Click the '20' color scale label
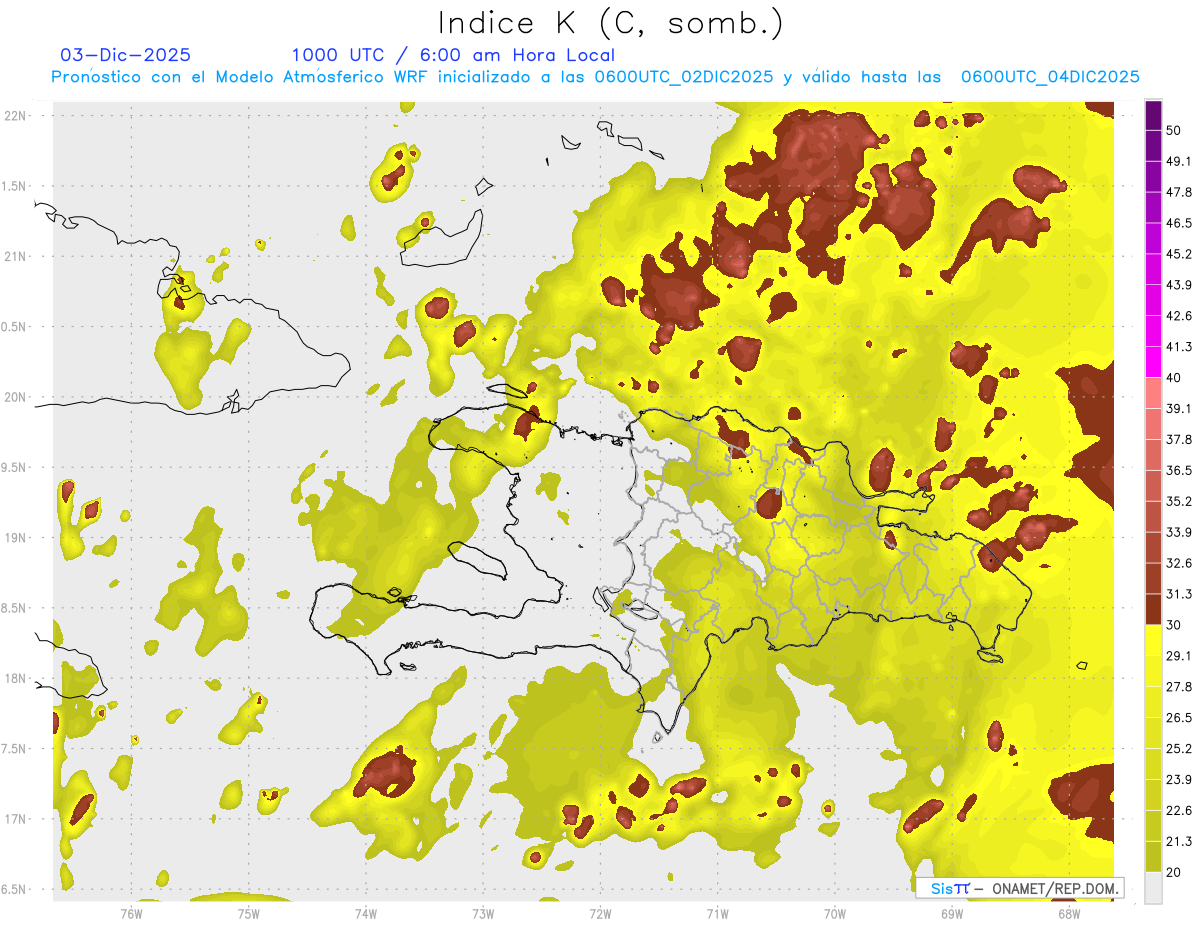Image resolution: width=1200 pixels, height=927 pixels. click(x=1174, y=873)
